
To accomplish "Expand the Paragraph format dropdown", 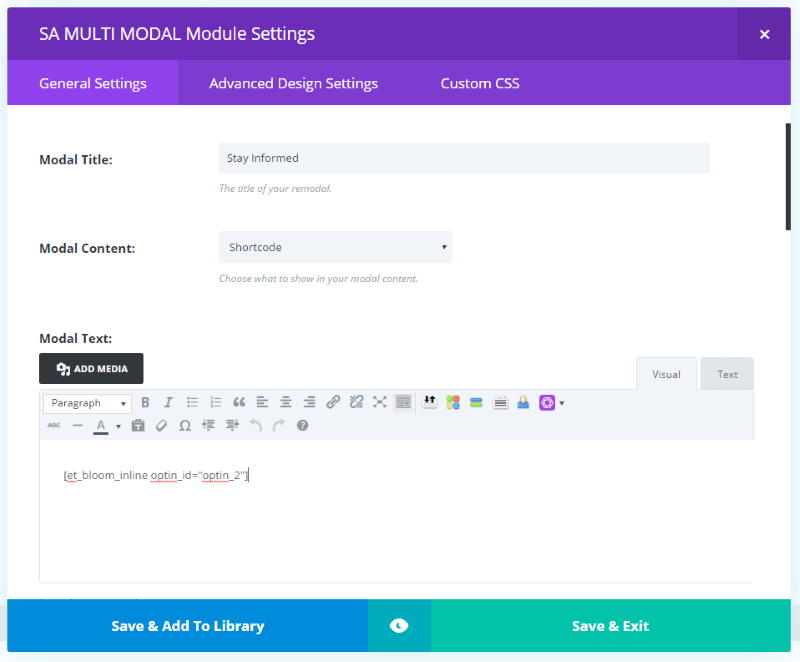I will click(88, 403).
